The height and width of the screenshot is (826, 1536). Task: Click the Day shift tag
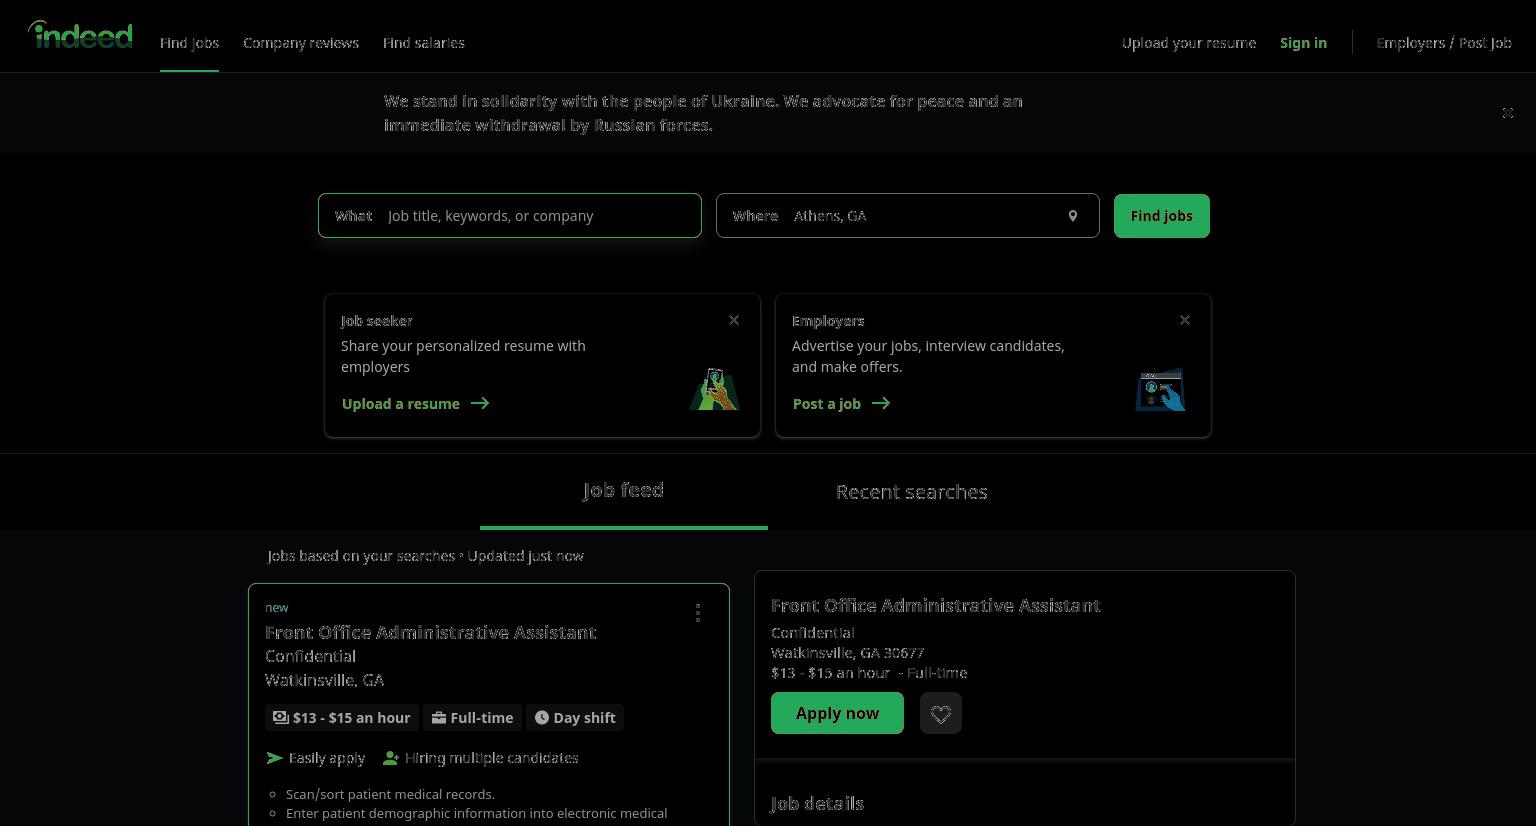[x=575, y=718]
